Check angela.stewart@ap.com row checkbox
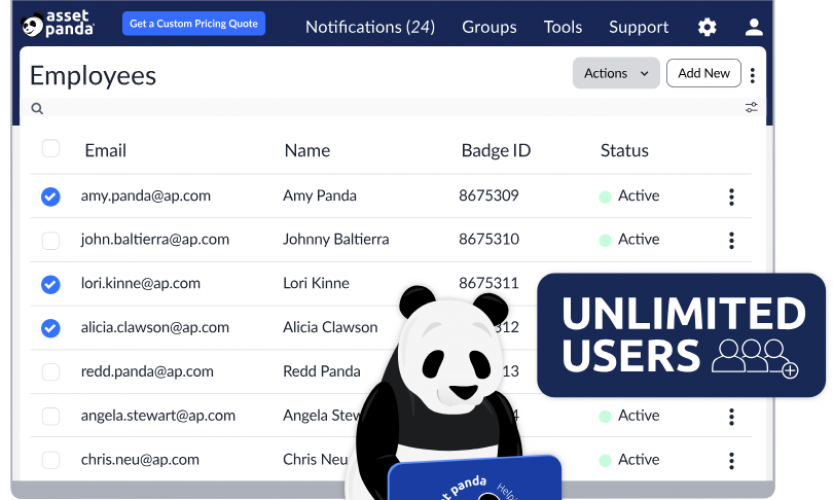Viewport: 833px width, 500px height. pos(51,416)
